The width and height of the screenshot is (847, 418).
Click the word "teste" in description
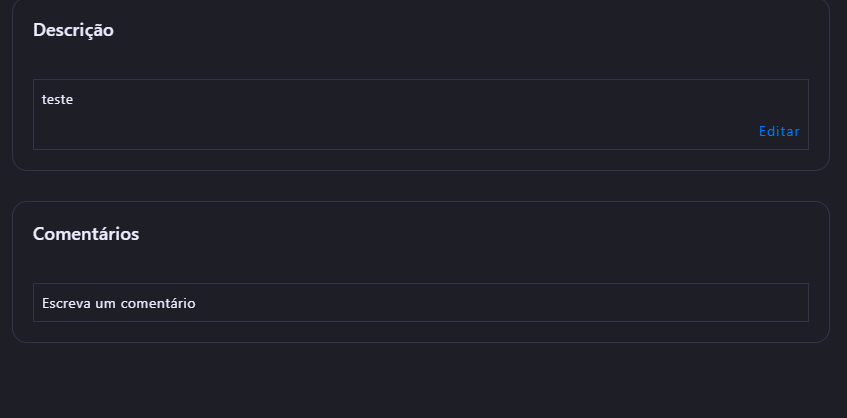(57, 100)
